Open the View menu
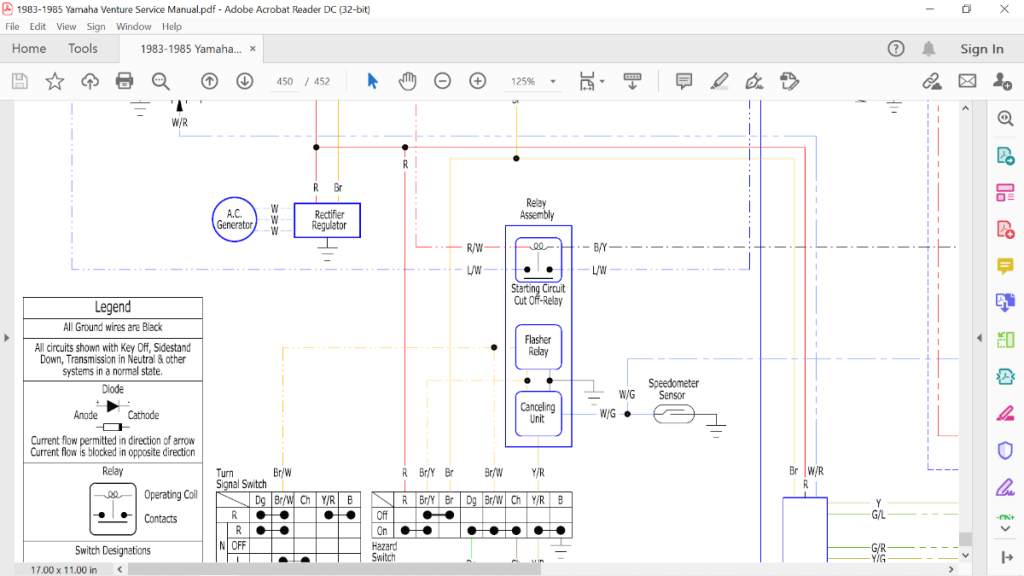1024x576 pixels. pos(66,27)
